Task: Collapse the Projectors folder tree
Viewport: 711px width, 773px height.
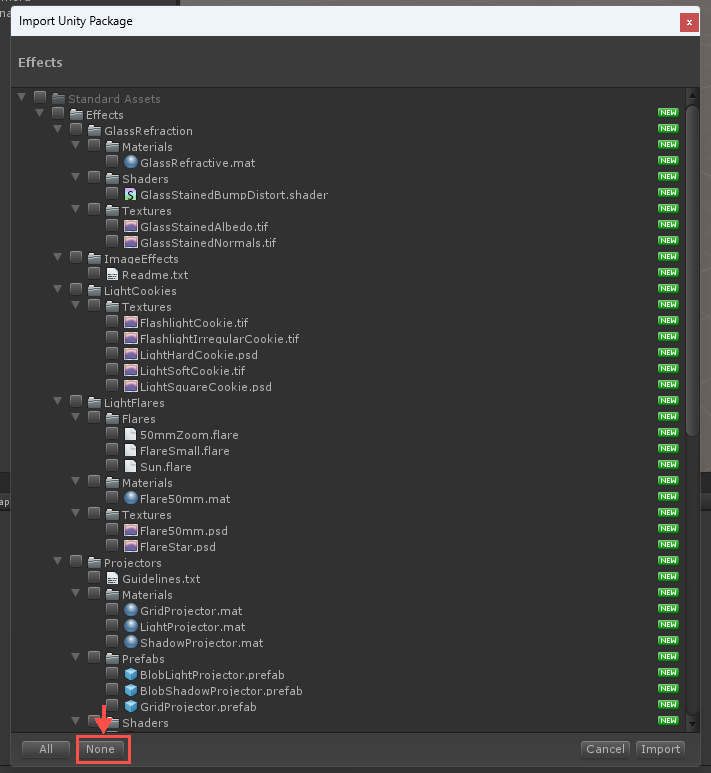Action: [x=58, y=561]
